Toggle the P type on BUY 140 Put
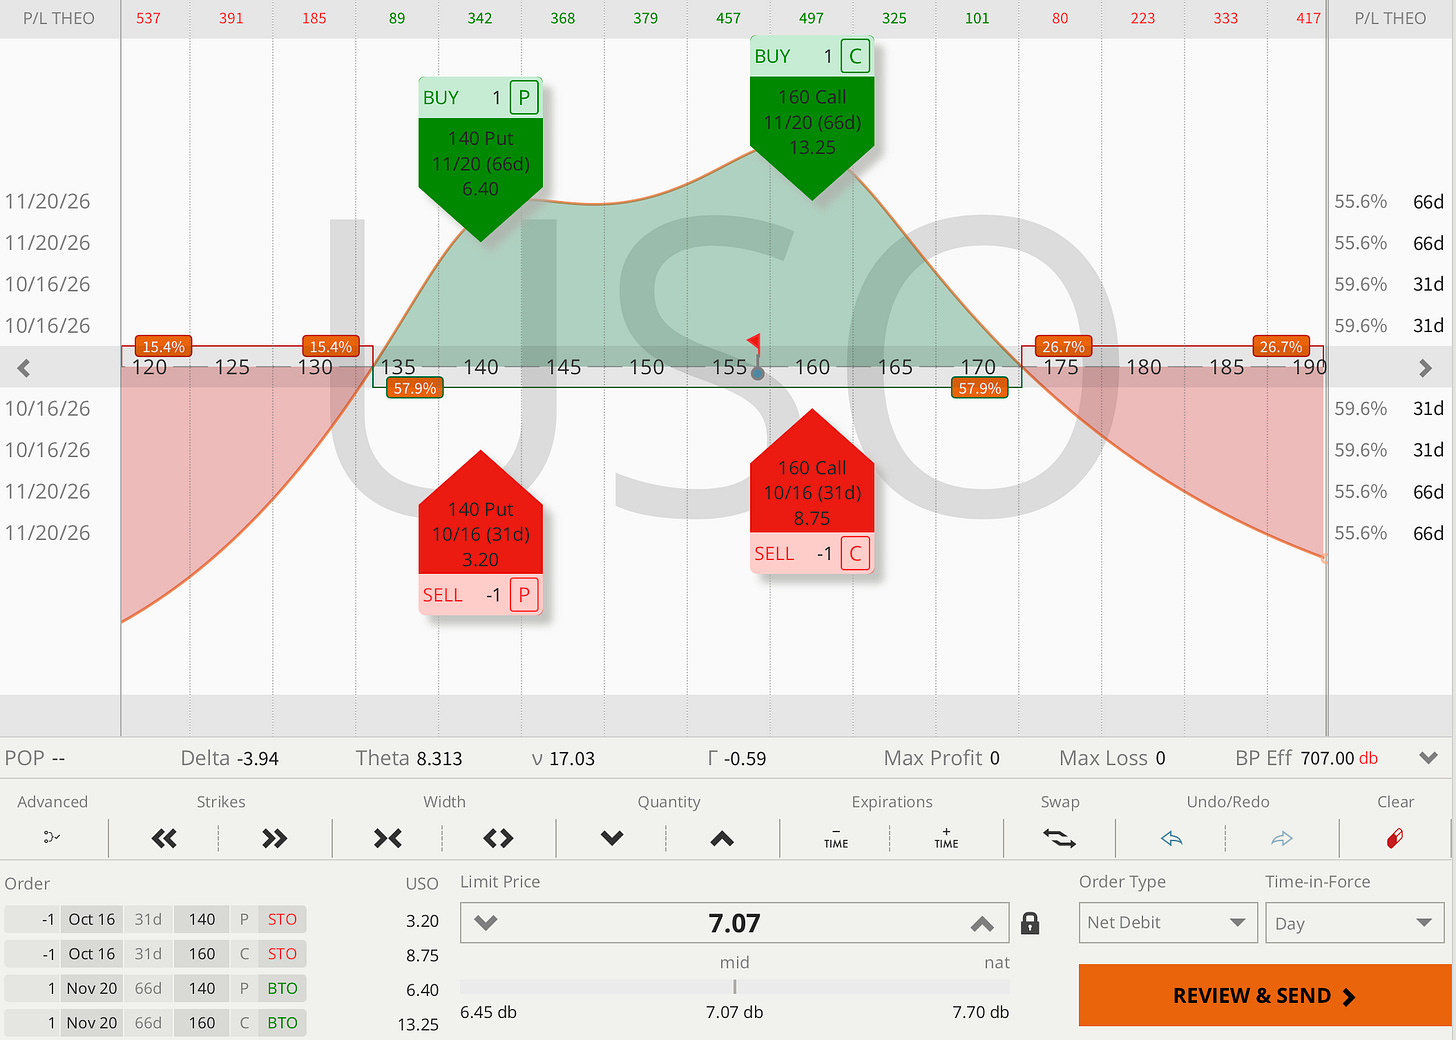This screenshot has height=1040, width=1456. 524,98
